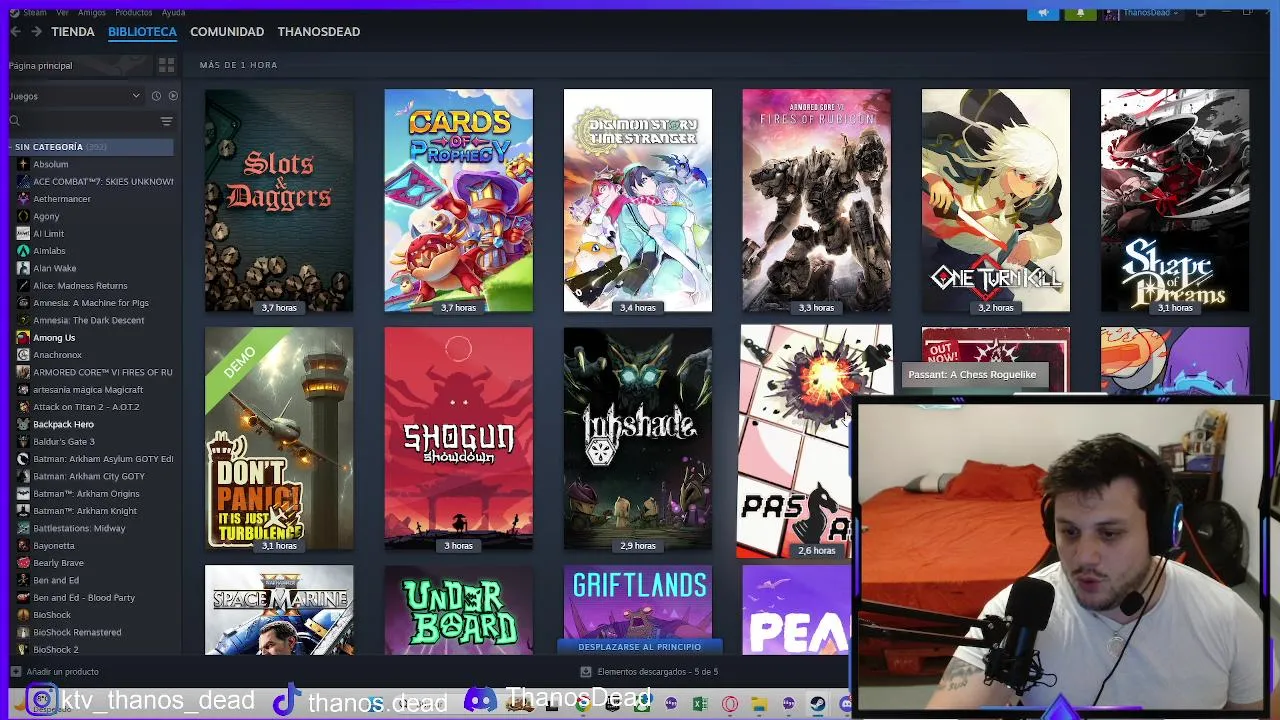Open the Slots & Daggers game cover
The height and width of the screenshot is (720, 1280).
tap(279, 200)
